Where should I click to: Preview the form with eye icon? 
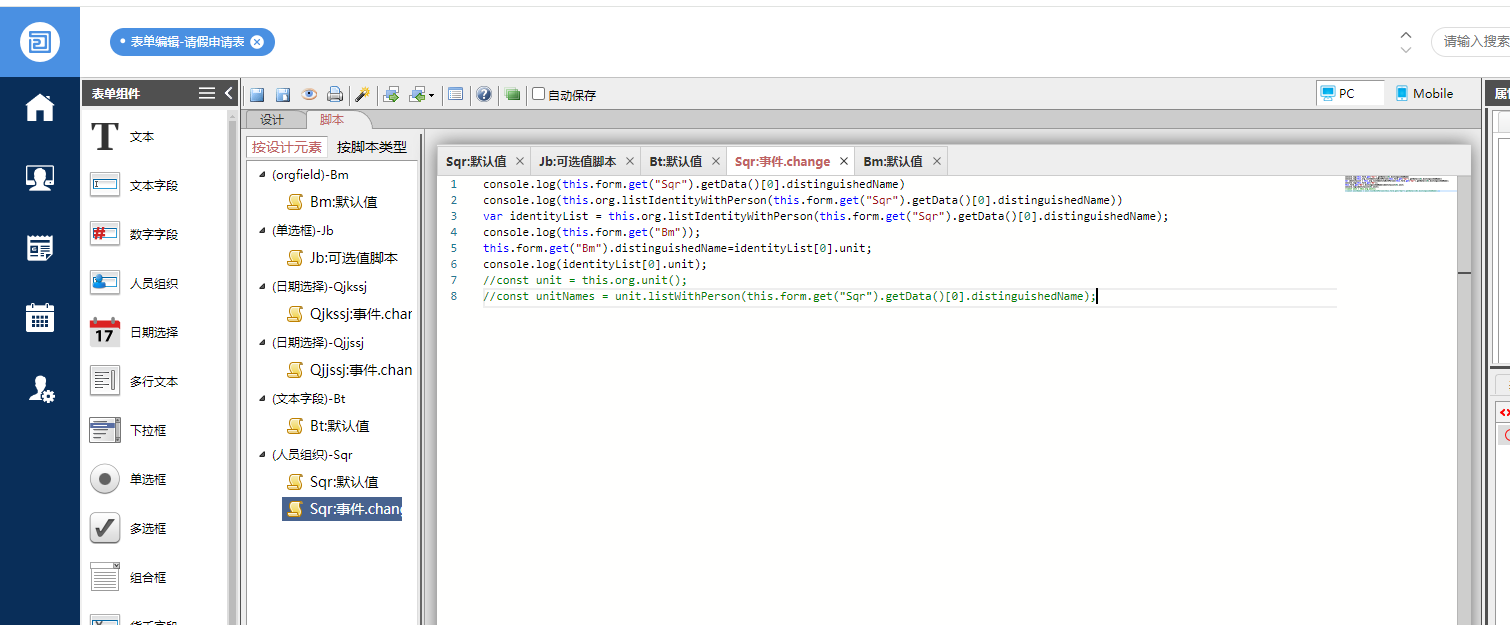[x=309, y=94]
